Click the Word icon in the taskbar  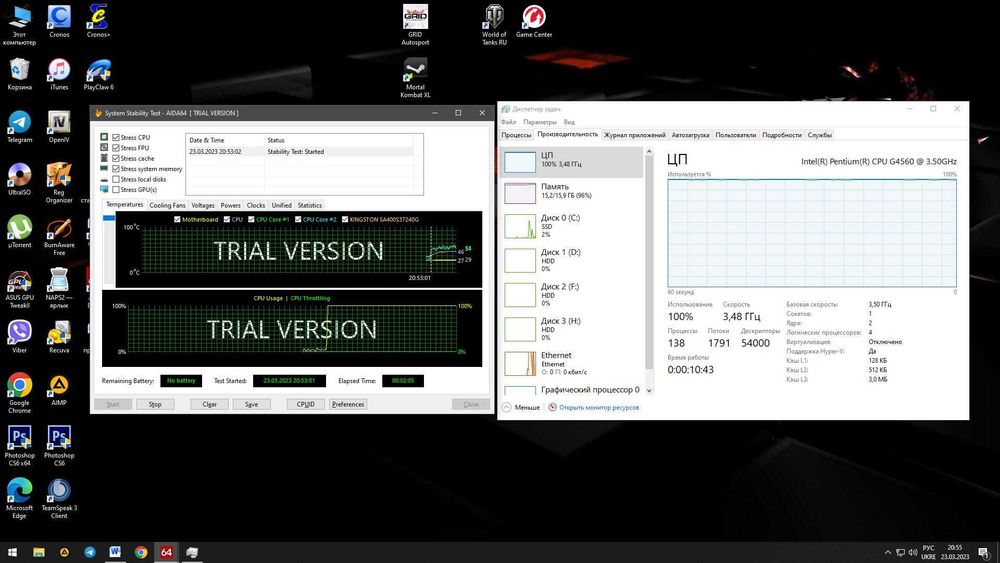pyautogui.click(x=115, y=552)
